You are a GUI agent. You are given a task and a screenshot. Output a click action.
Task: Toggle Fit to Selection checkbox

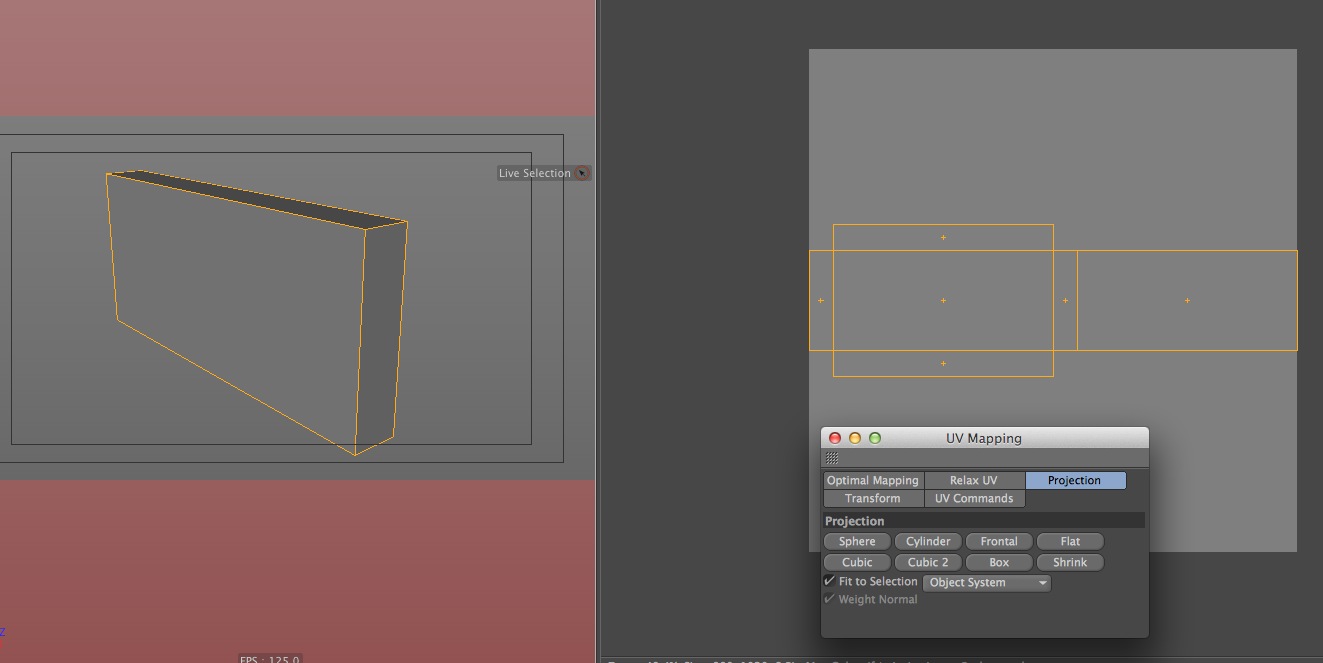point(830,582)
